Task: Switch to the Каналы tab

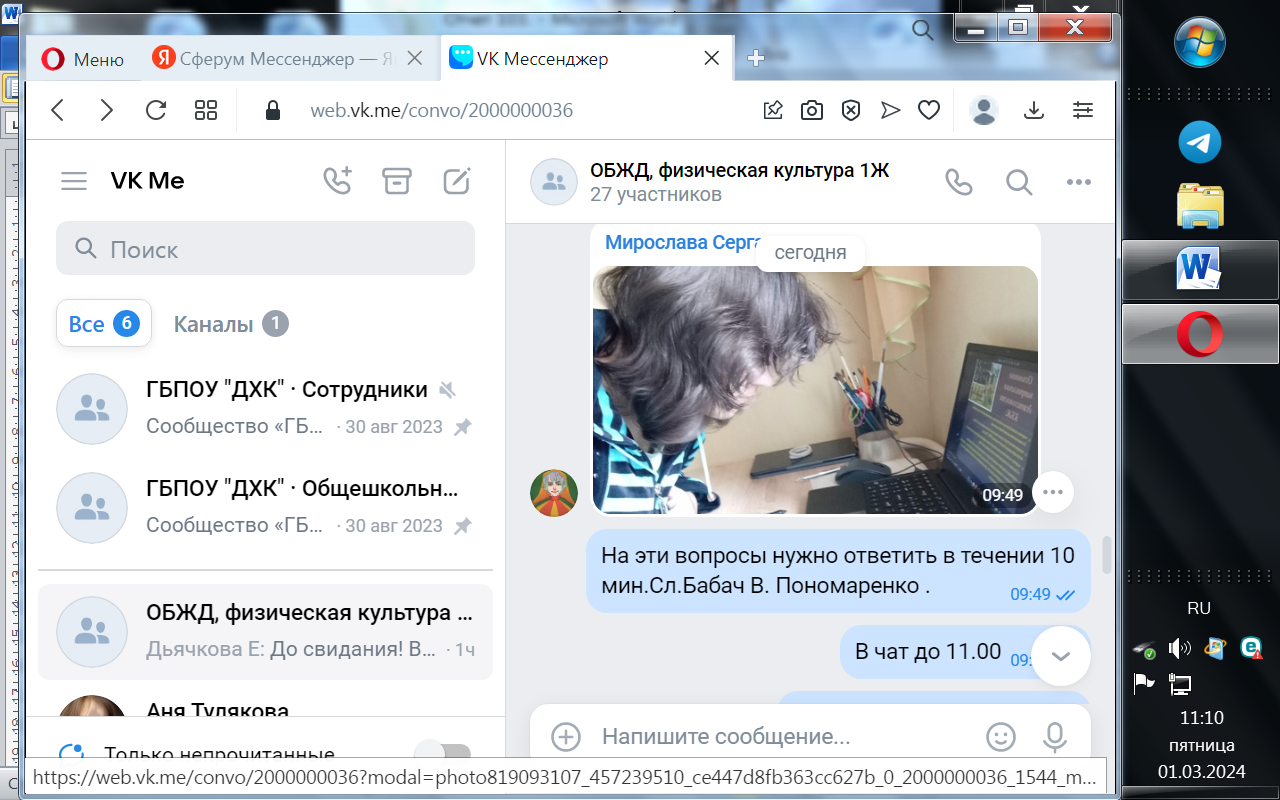Action: 230,324
